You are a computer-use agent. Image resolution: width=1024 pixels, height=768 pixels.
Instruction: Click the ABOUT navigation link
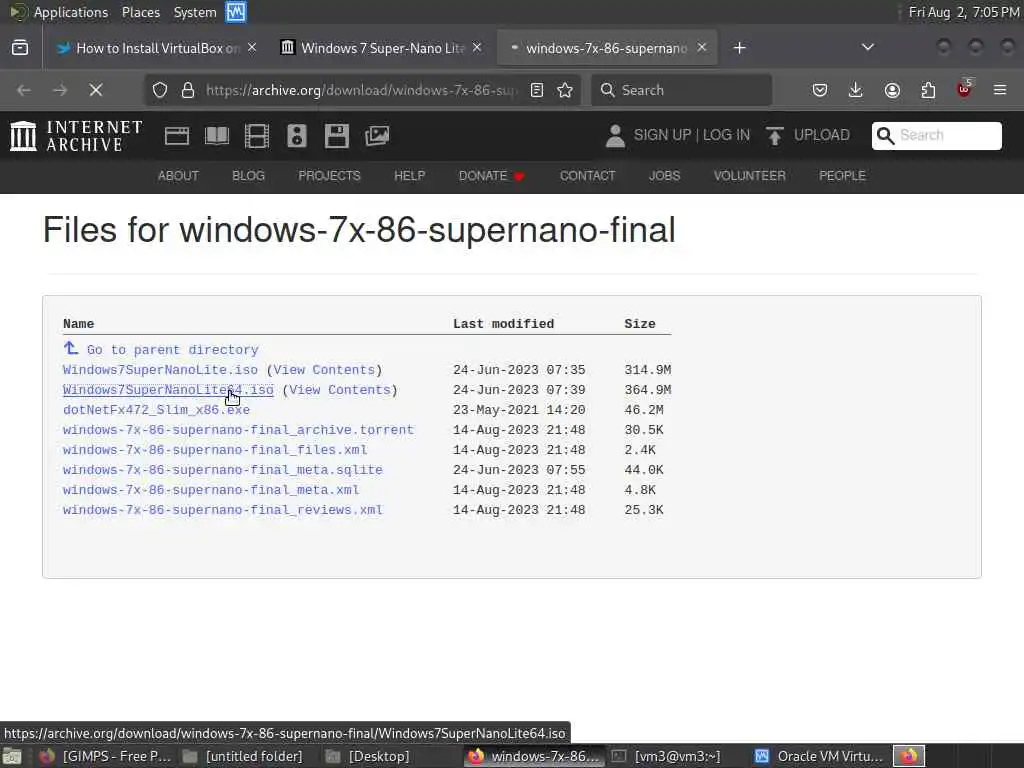178,176
